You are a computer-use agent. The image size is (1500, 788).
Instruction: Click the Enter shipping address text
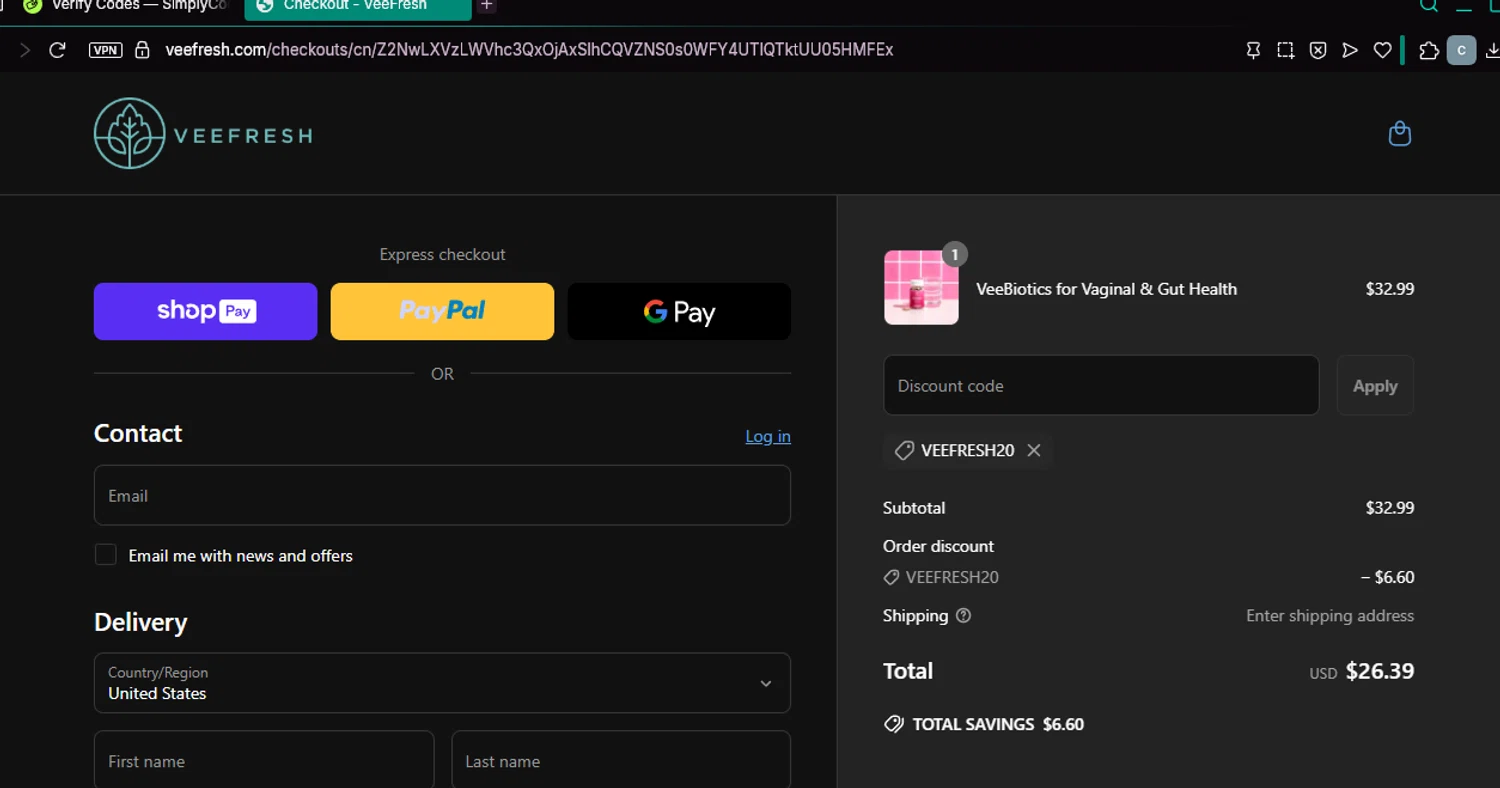point(1330,616)
